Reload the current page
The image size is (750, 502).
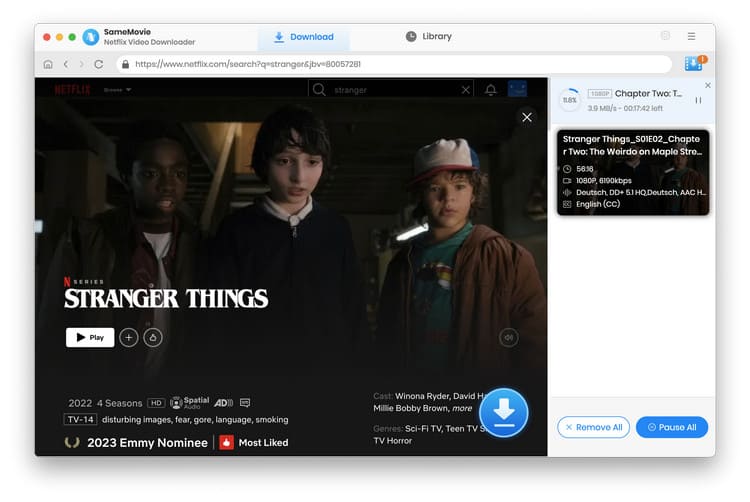coord(99,64)
